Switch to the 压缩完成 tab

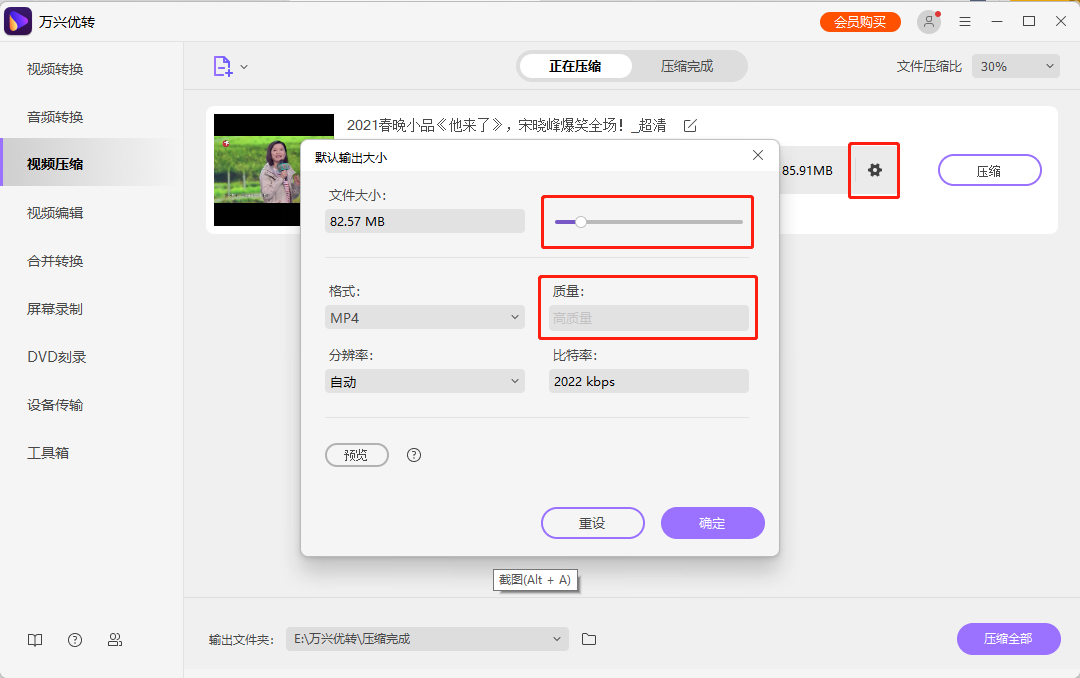tap(688, 65)
